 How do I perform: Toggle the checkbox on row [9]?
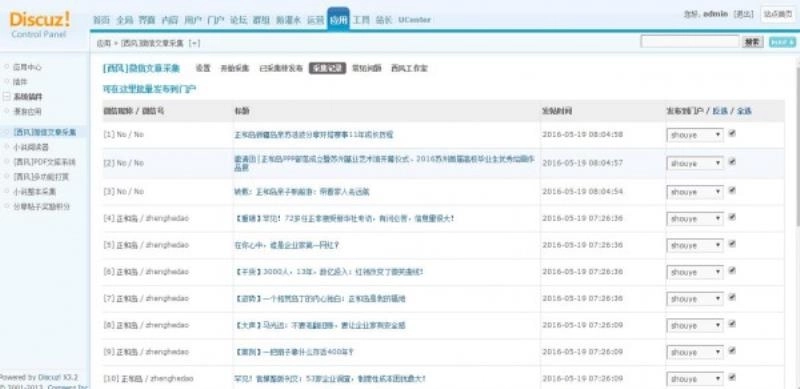(x=732, y=351)
